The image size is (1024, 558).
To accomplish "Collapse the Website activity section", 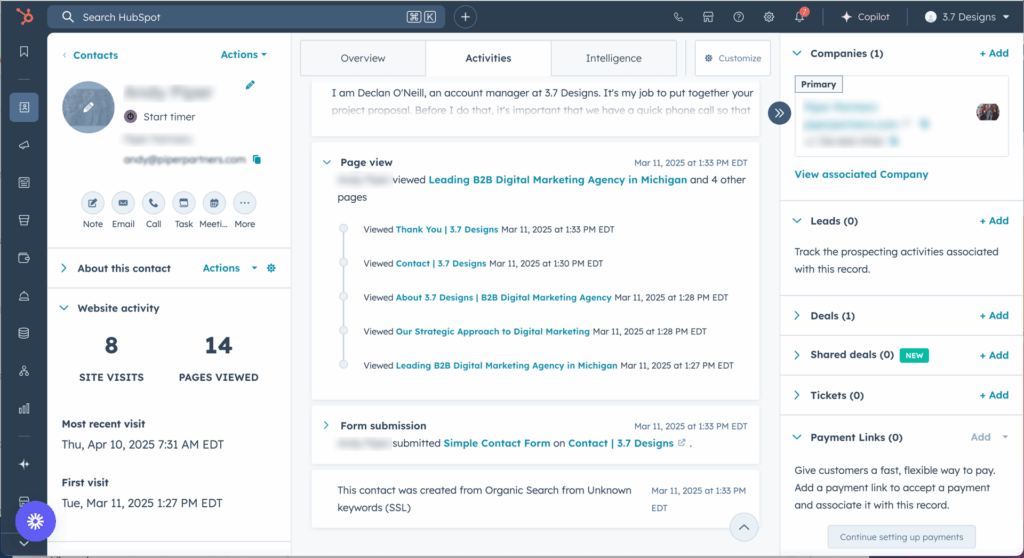I will 64,308.
